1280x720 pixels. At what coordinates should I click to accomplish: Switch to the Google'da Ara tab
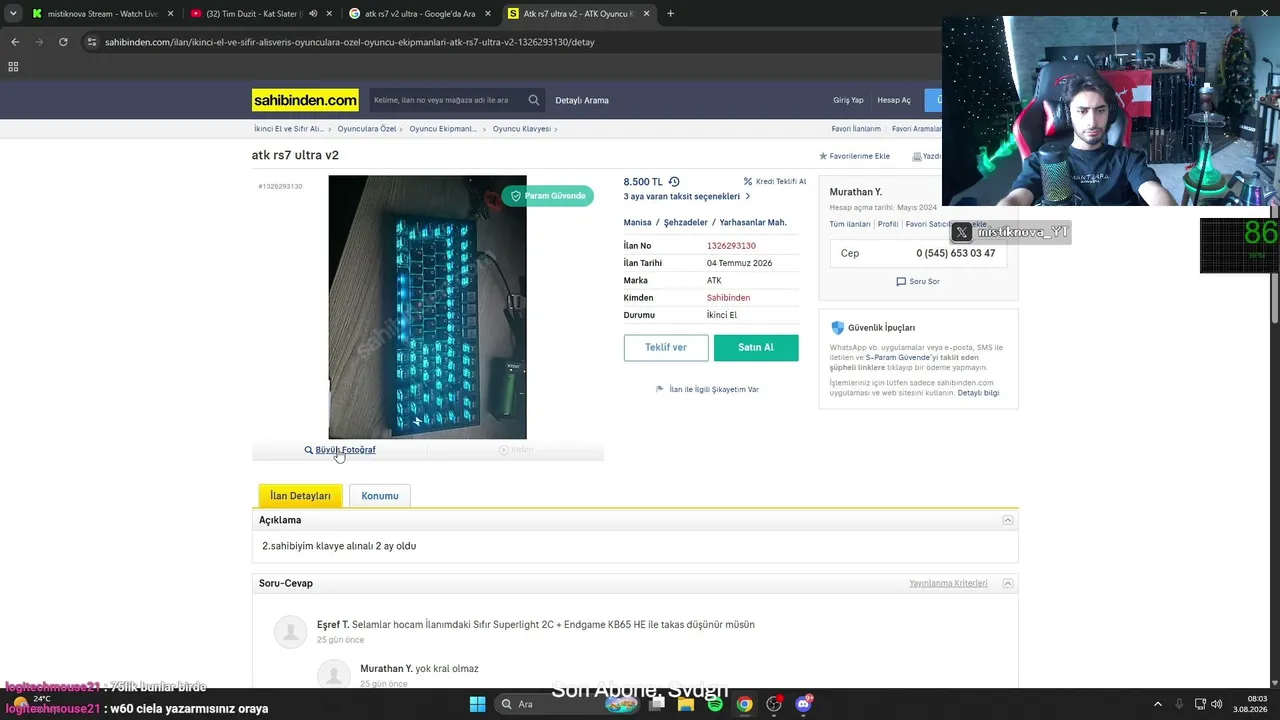420,14
